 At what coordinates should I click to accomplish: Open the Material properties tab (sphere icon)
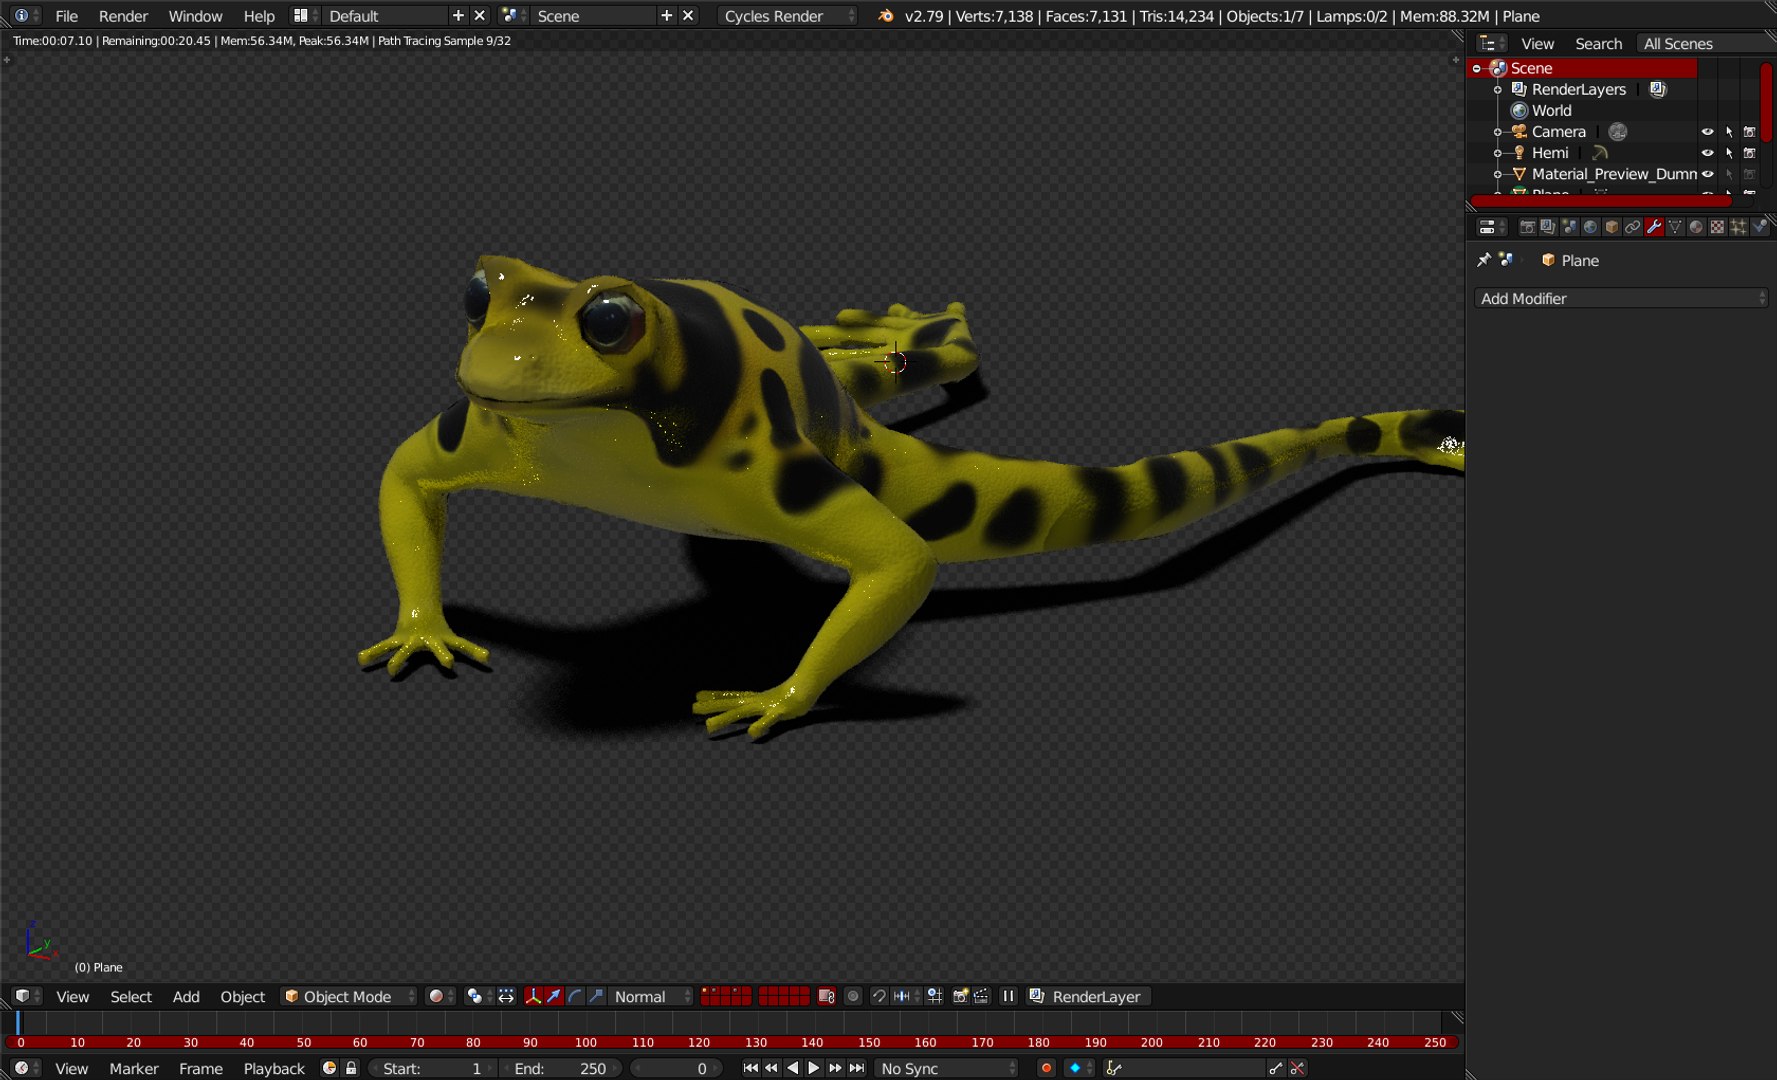pos(1696,227)
